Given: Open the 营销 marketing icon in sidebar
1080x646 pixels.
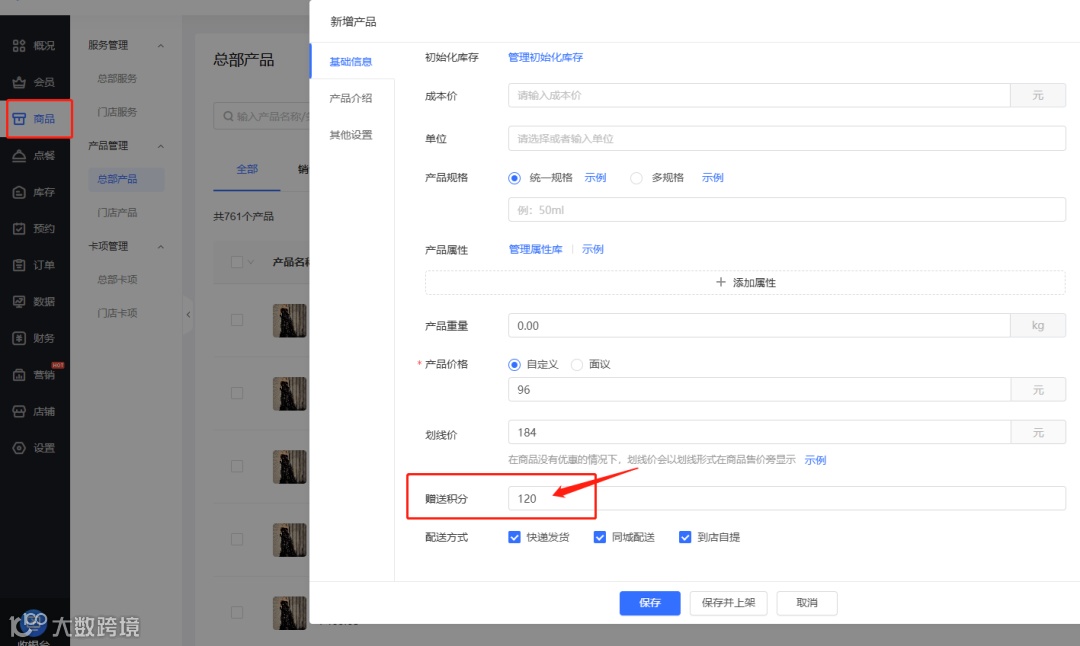Looking at the screenshot, I should tap(19, 375).
